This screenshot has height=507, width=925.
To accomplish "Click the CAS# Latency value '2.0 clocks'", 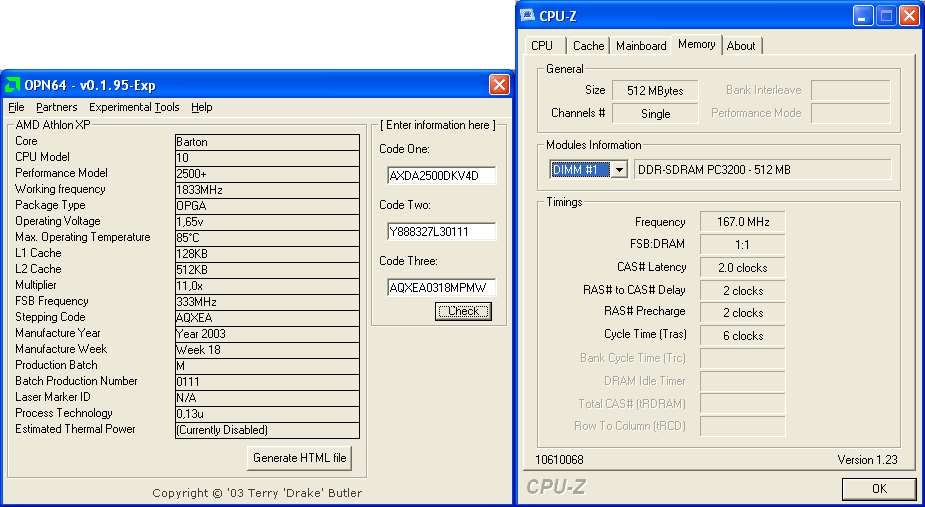I will coord(743,268).
